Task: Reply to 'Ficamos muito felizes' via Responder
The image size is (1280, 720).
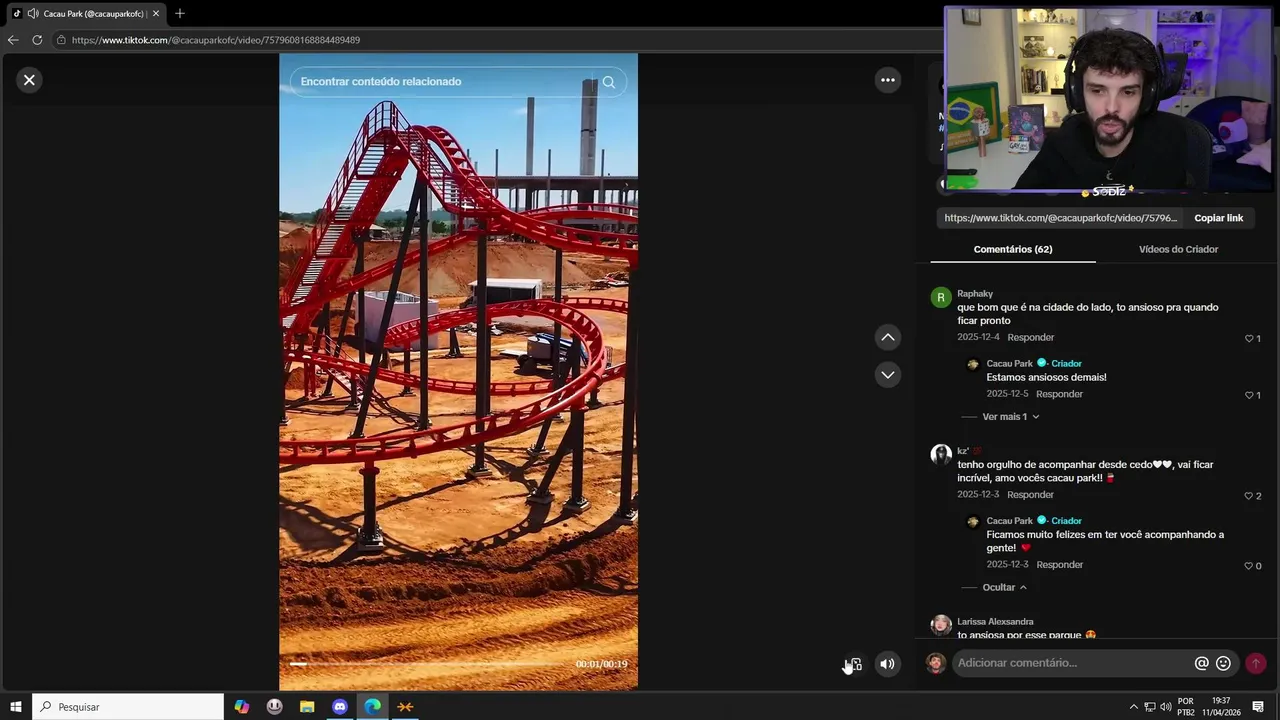Action: click(1059, 565)
